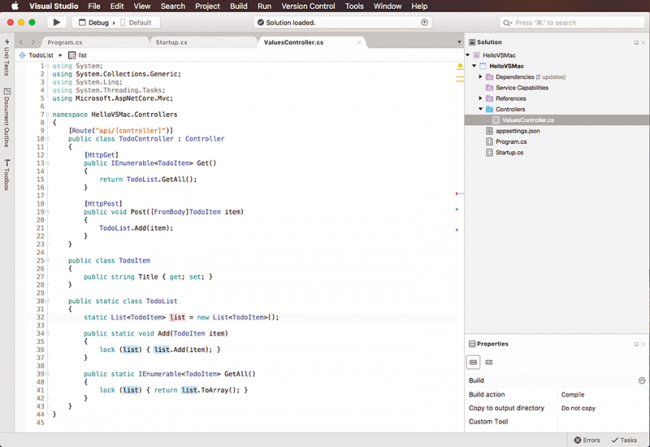Fold the TodoList class at line 30

pos(48,301)
